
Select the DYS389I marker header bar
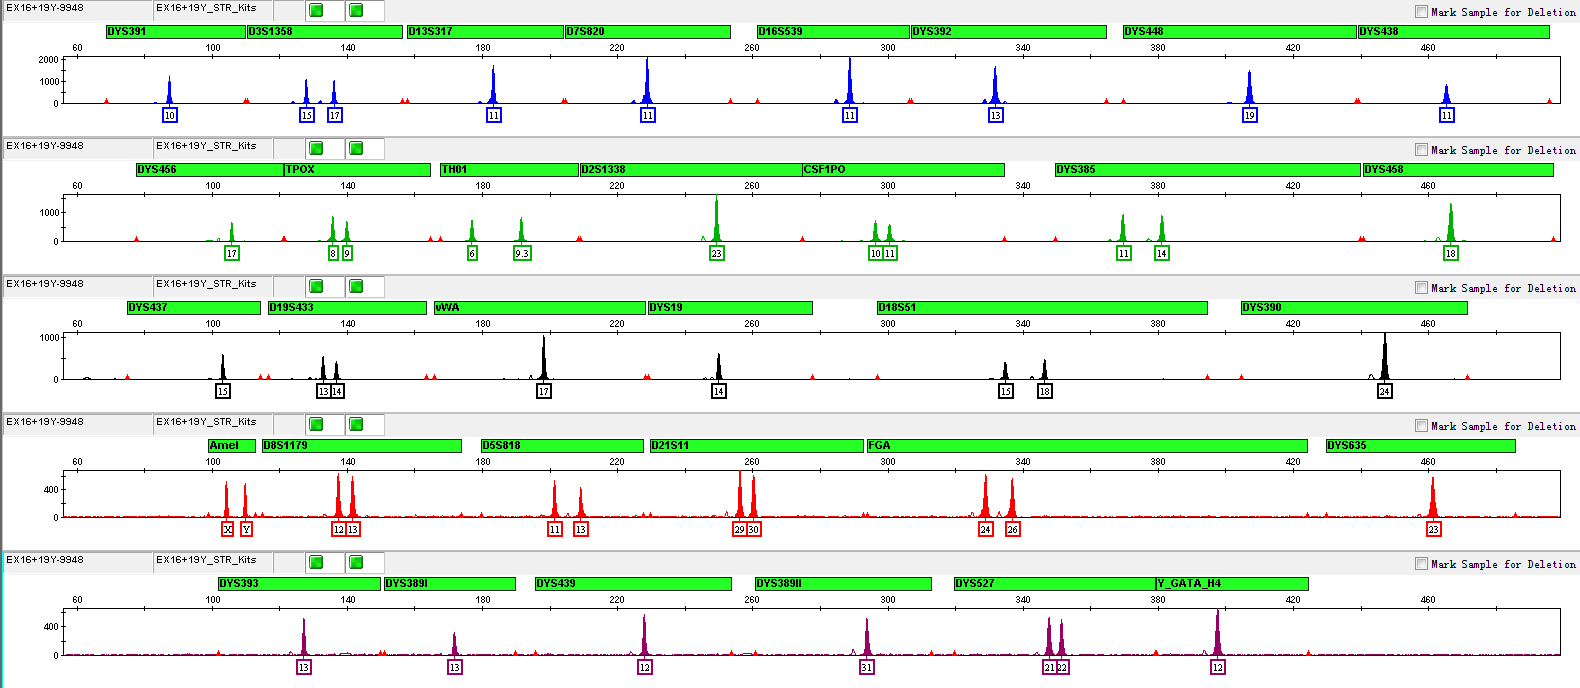coord(450,584)
